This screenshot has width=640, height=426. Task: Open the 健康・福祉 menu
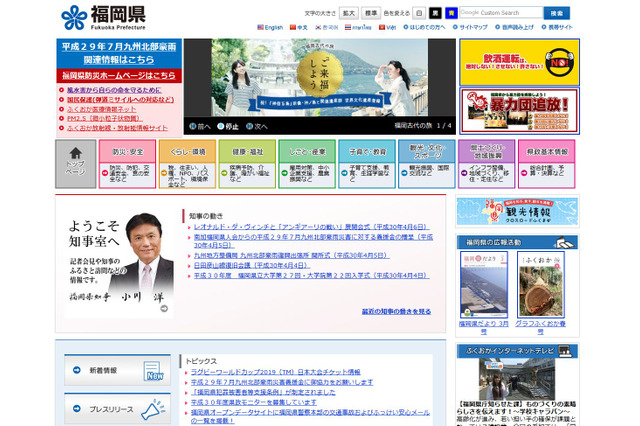(247, 152)
